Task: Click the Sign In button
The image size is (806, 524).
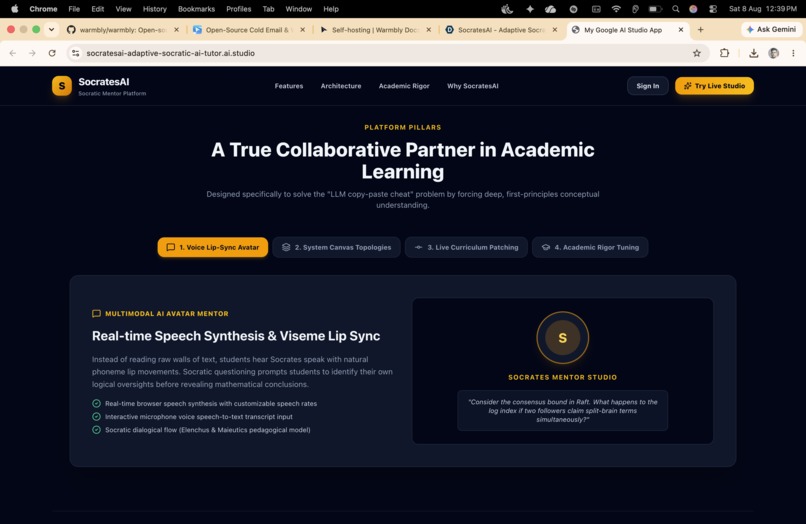Action: click(x=647, y=86)
